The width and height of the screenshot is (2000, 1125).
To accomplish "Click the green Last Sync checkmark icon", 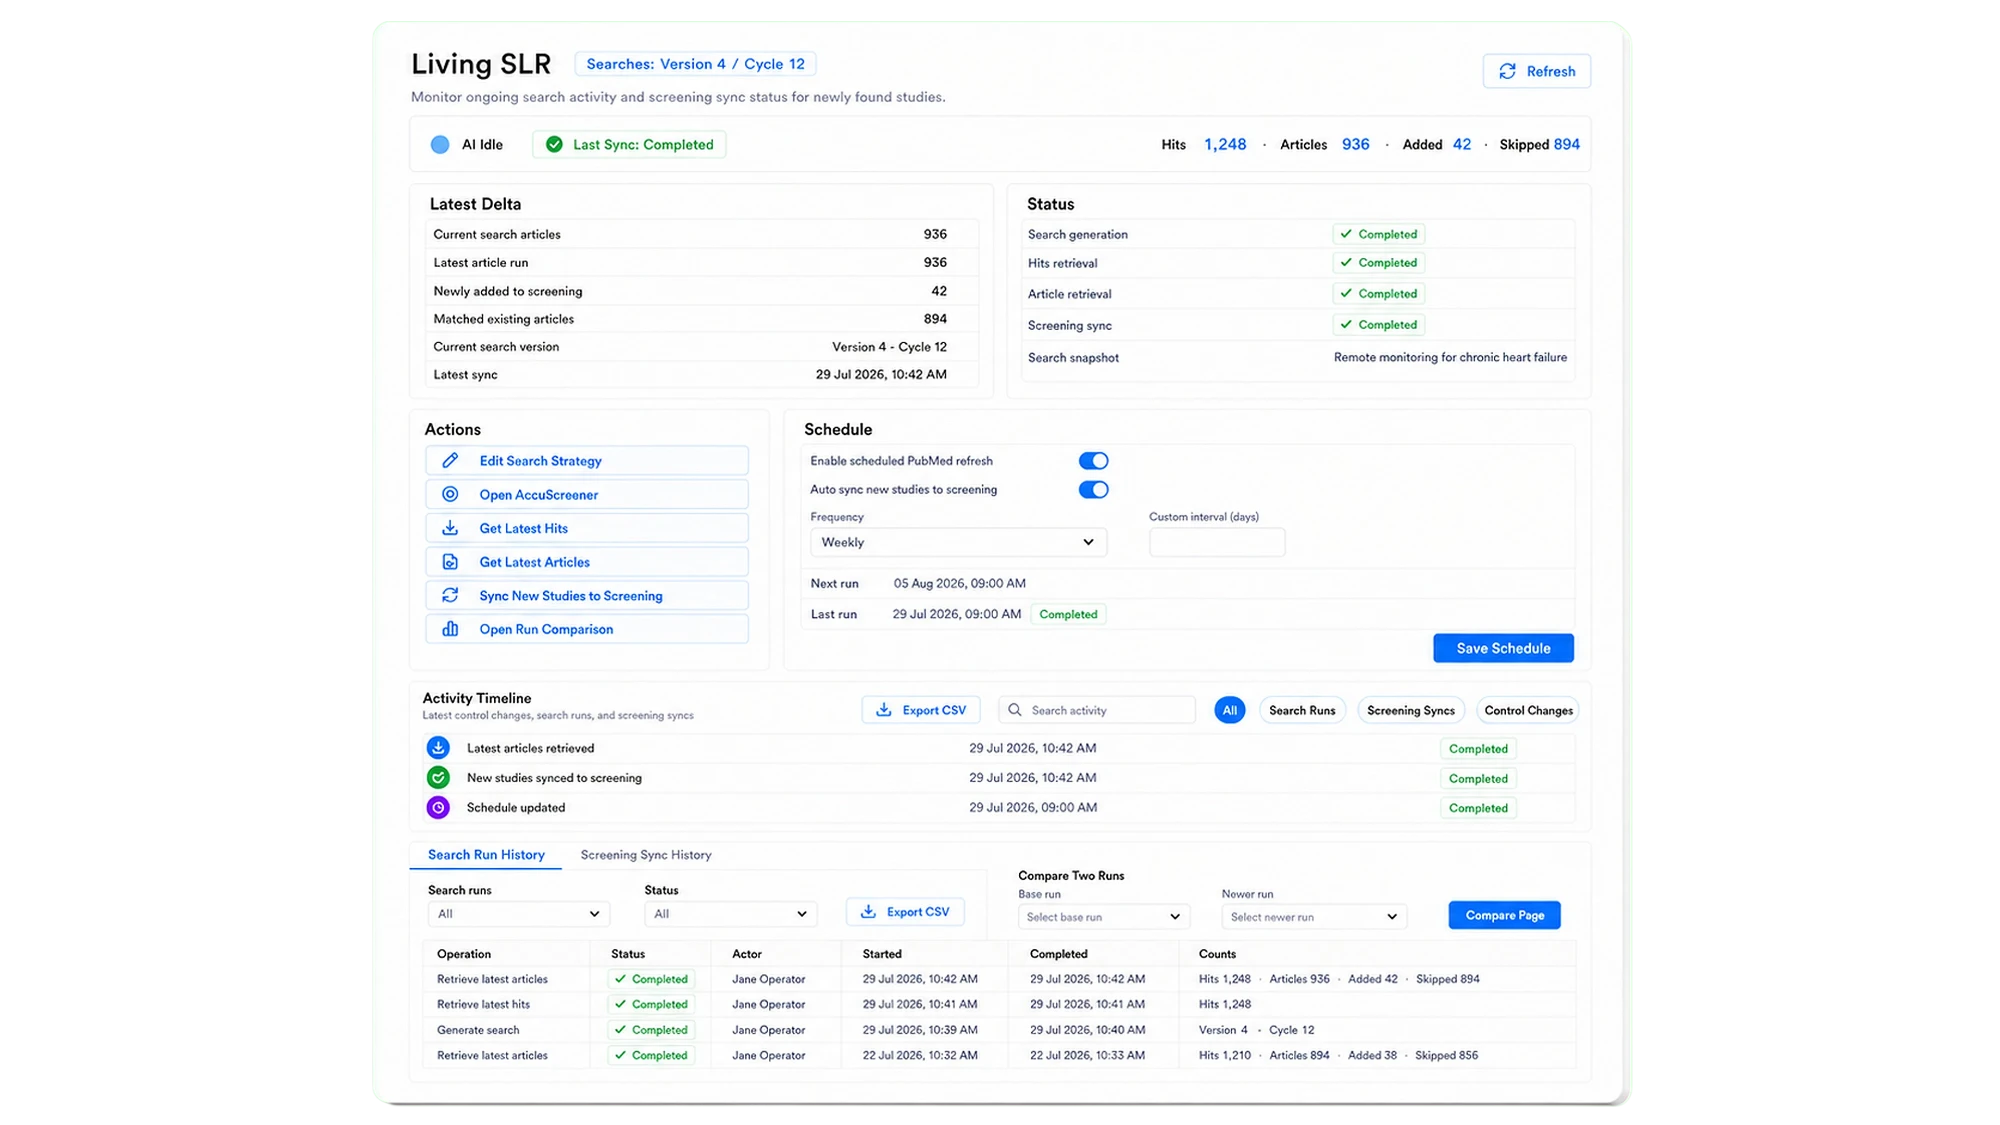I will click(554, 144).
